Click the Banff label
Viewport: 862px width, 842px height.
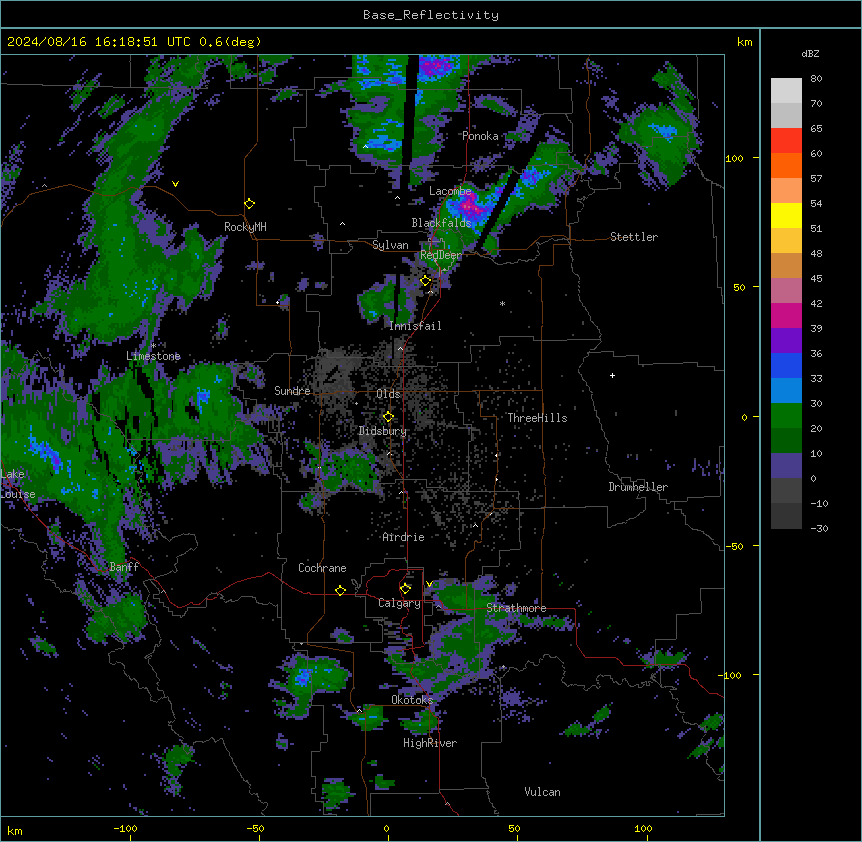(124, 567)
